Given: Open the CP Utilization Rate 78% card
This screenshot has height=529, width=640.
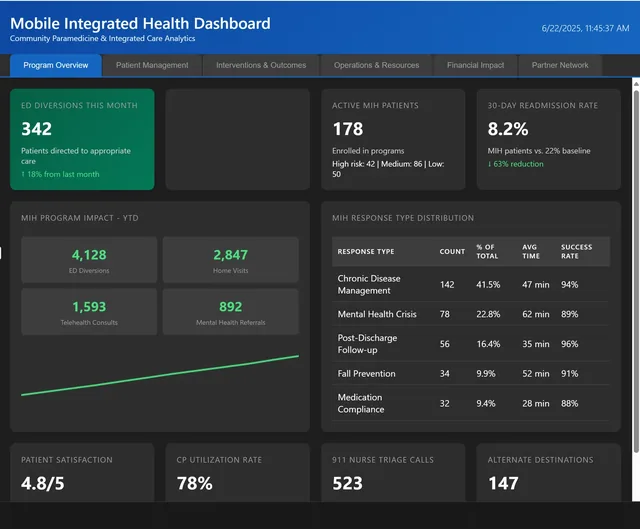Looking at the screenshot, I should point(238,473).
